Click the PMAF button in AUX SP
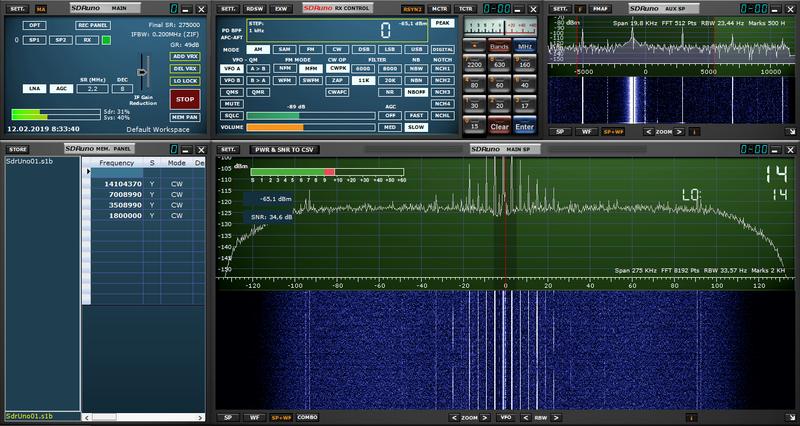Screen dimensions: 800x426 pyautogui.click(x=600, y=9)
